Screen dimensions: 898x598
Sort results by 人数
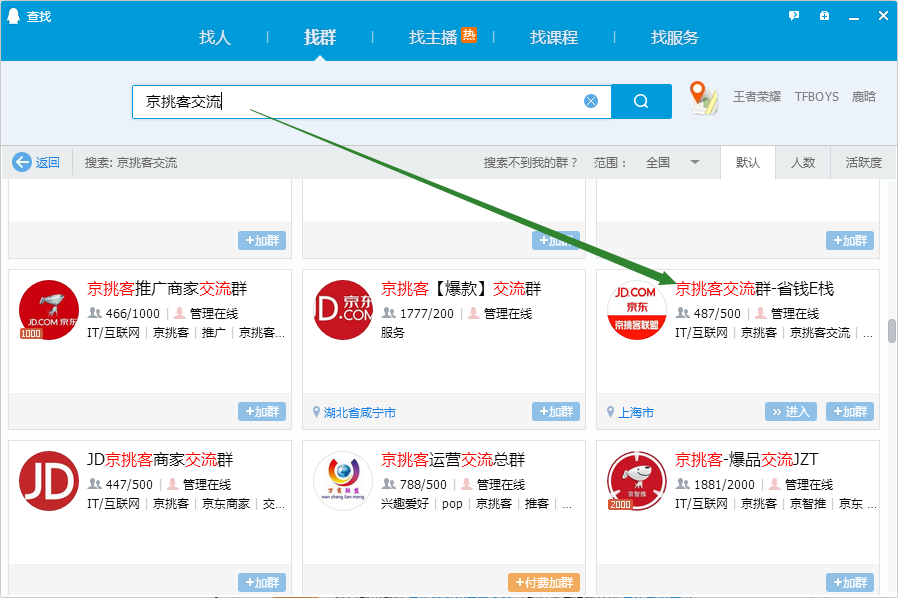803,163
